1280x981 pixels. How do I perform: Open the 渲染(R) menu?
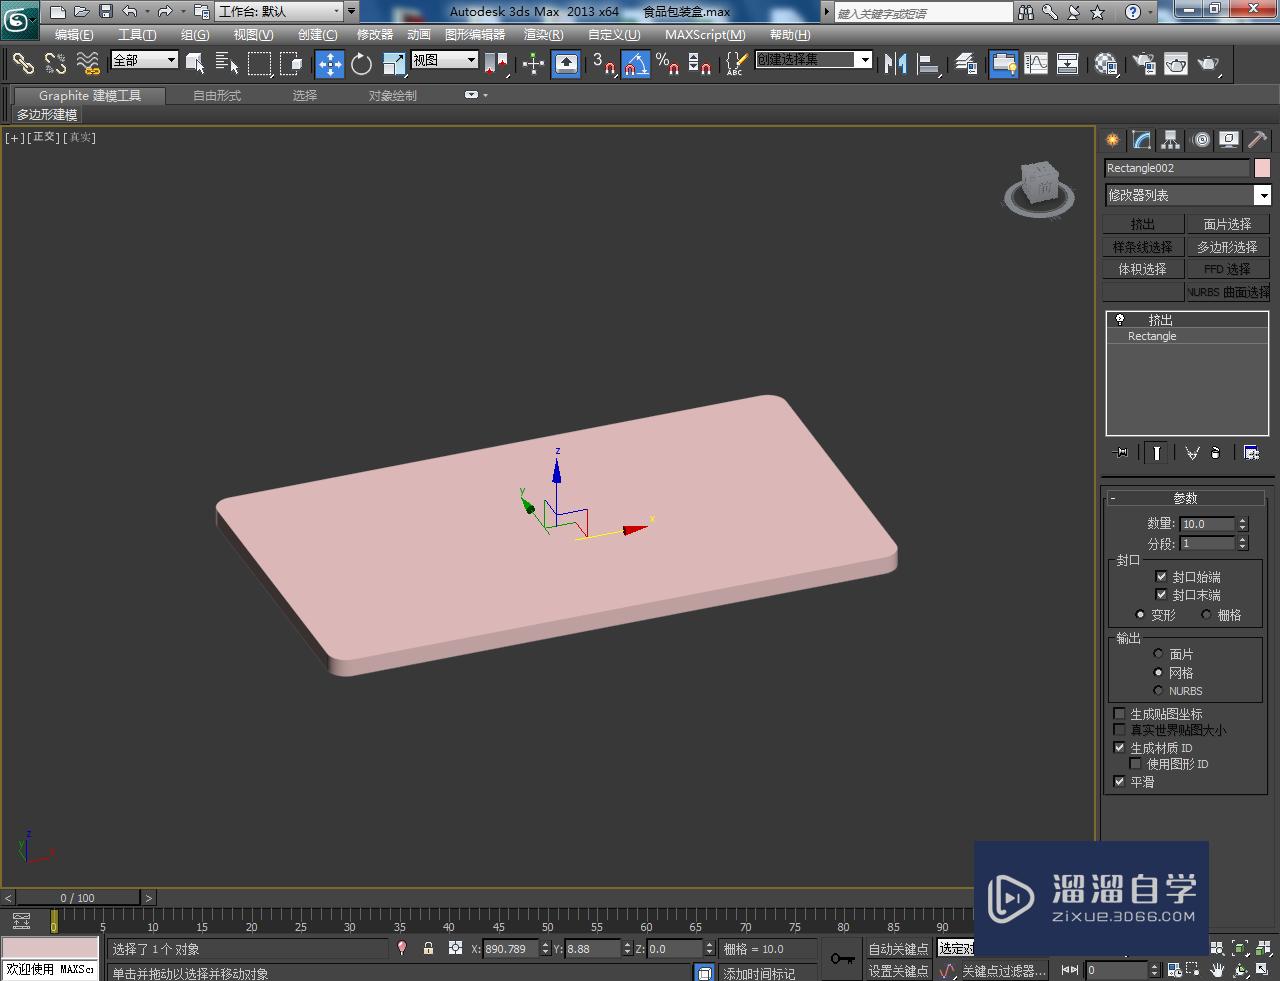544,35
